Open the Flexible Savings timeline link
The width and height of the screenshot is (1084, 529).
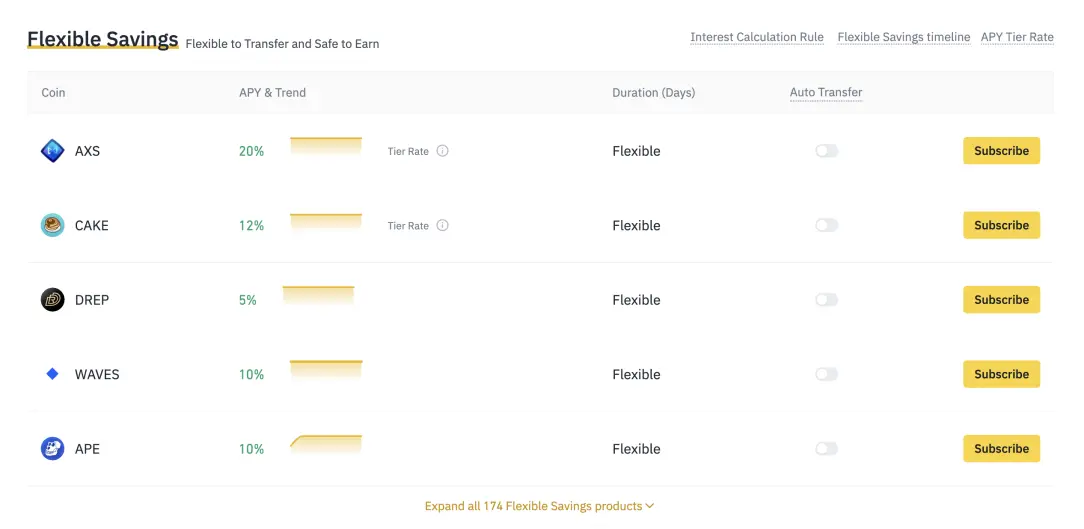pyautogui.click(x=904, y=37)
